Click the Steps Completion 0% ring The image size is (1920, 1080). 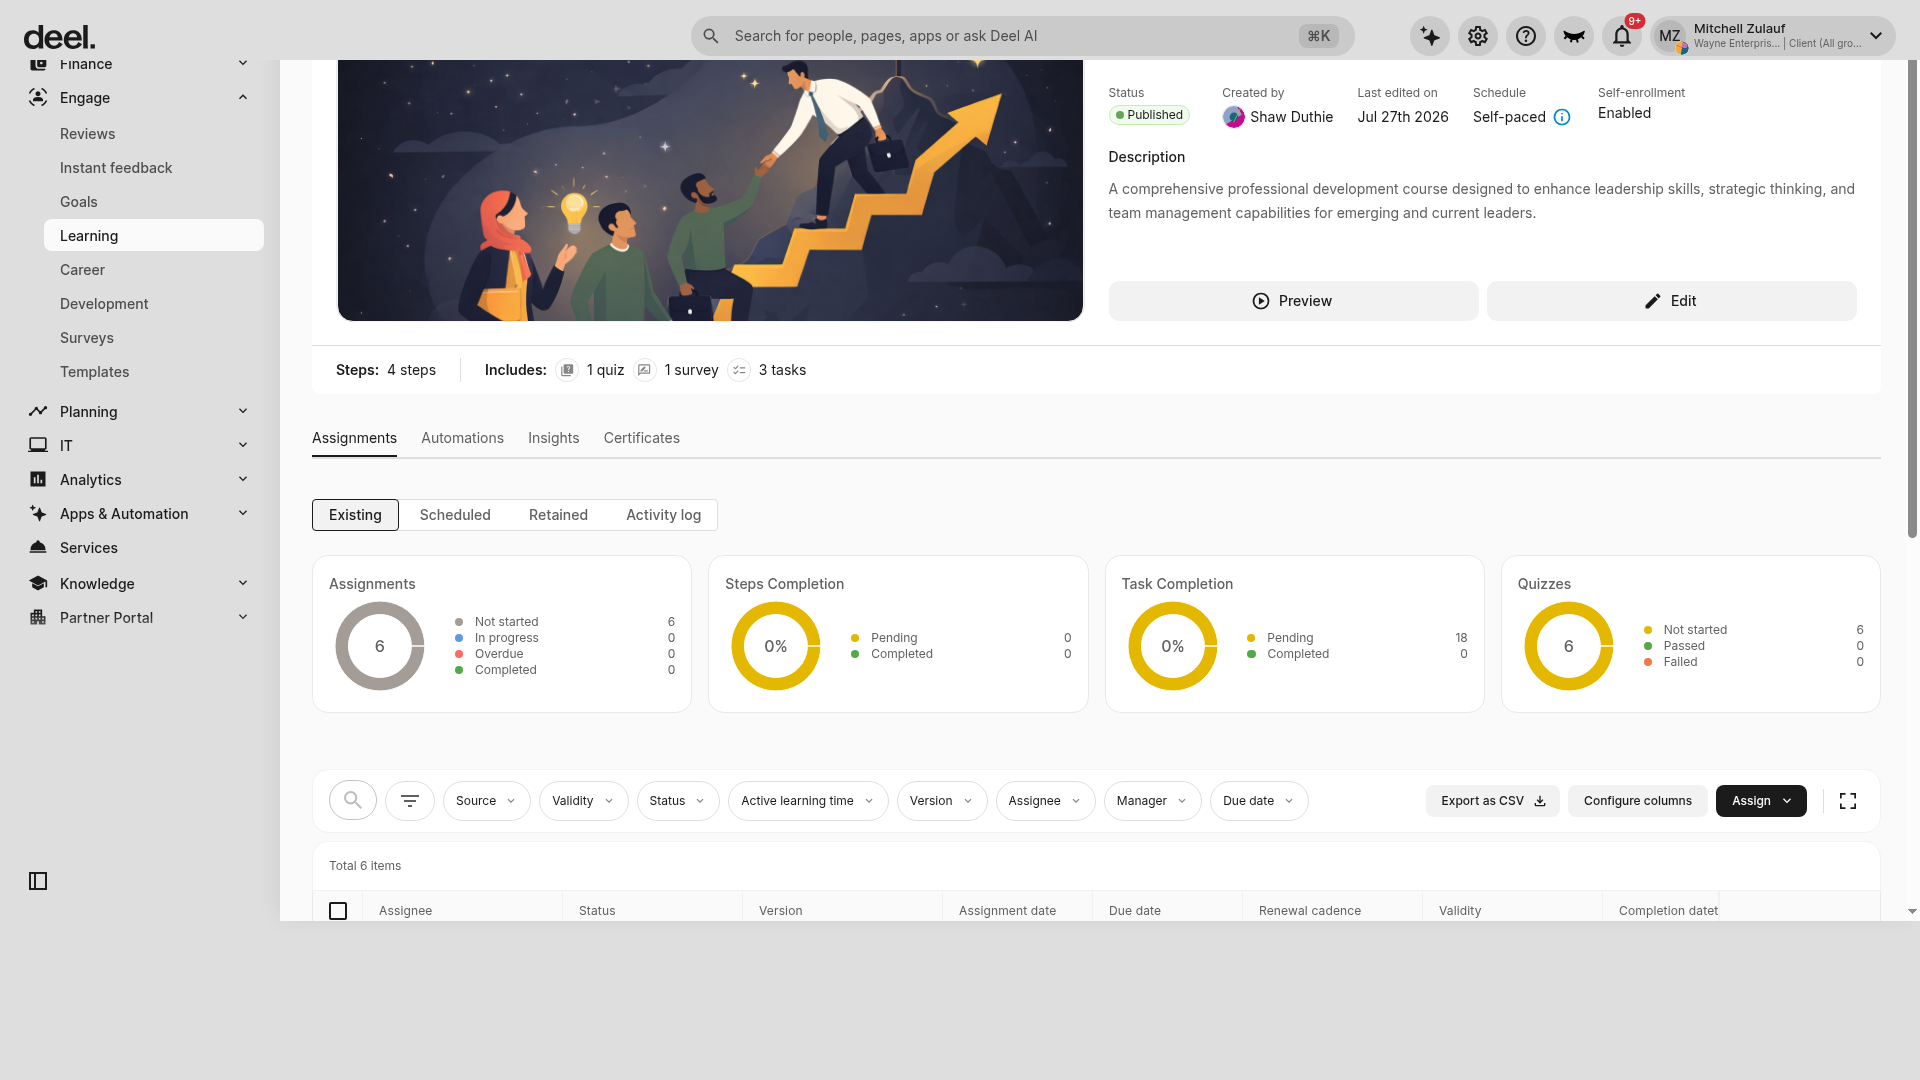pyautogui.click(x=776, y=646)
